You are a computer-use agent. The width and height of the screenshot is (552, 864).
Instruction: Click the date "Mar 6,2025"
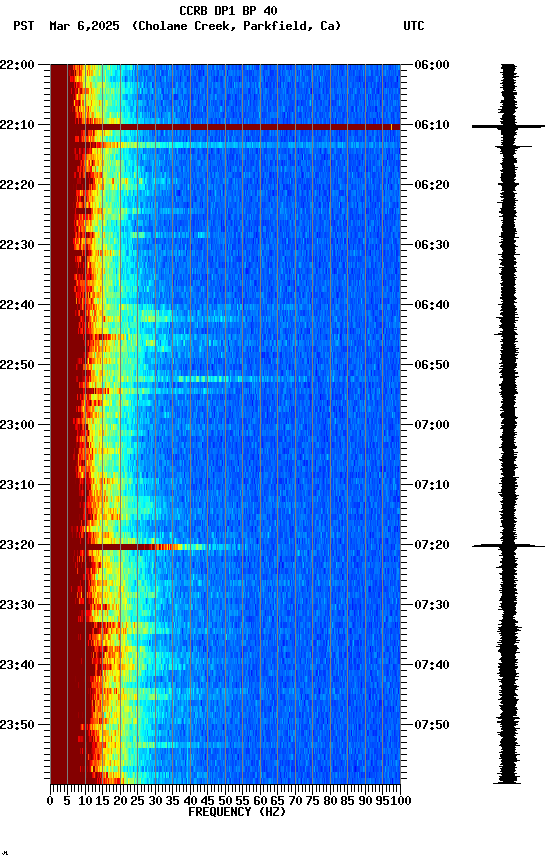coord(84,26)
